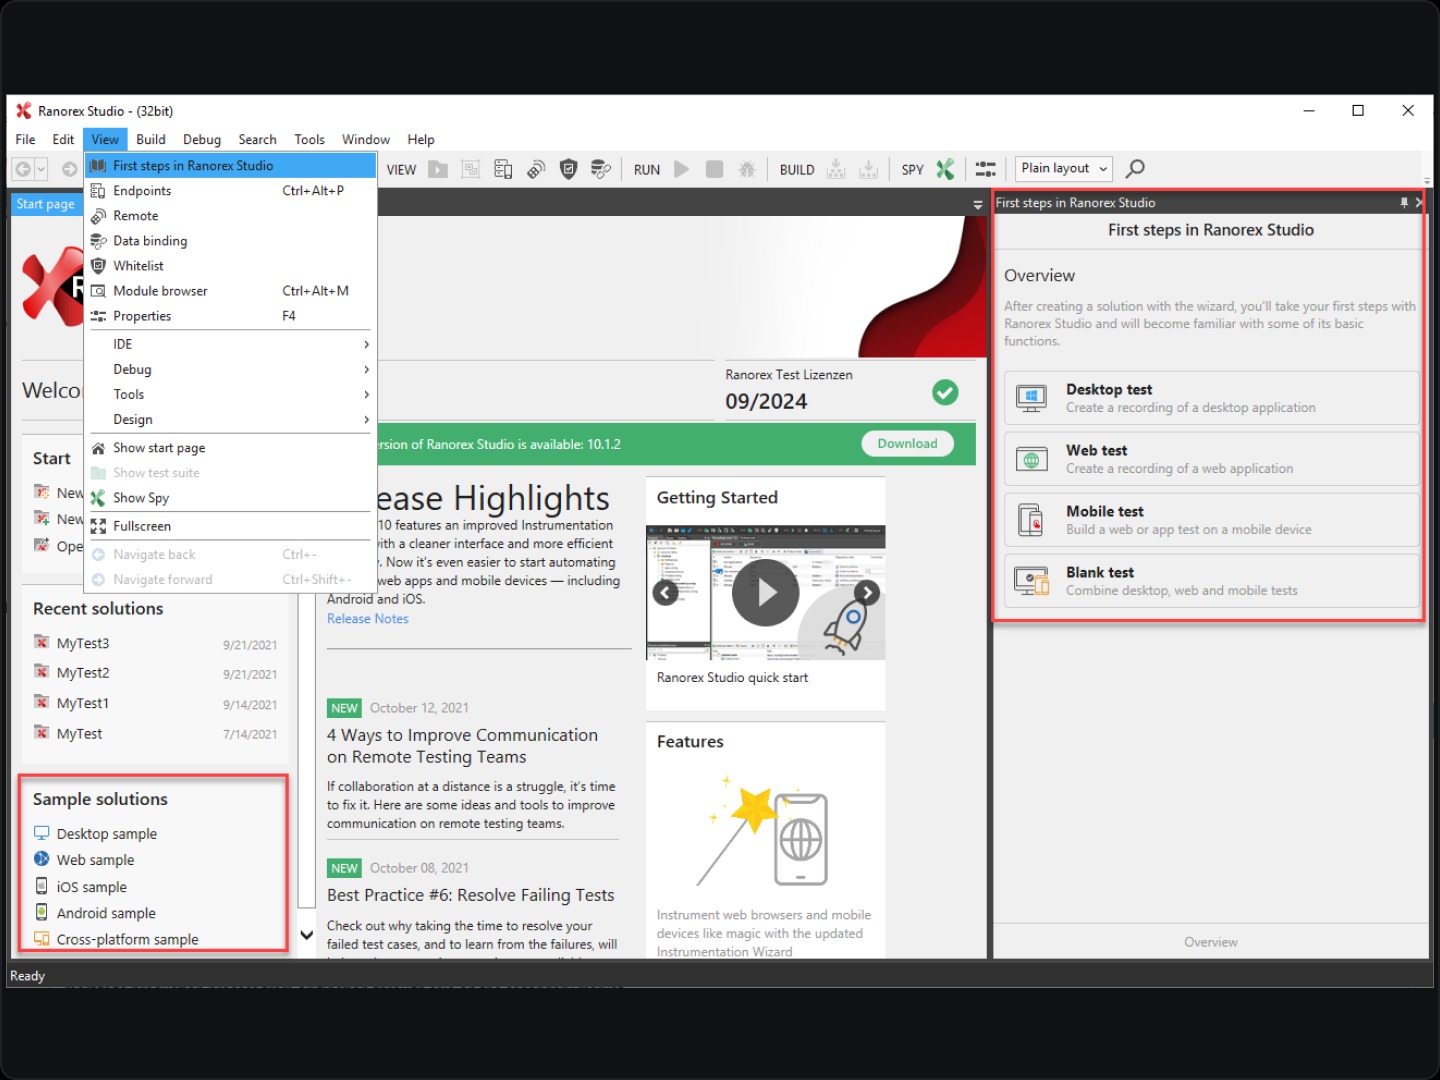Viewport: 1440px width, 1080px height.
Task: Open article 4 Ways to Improve Communication
Action: (x=462, y=746)
